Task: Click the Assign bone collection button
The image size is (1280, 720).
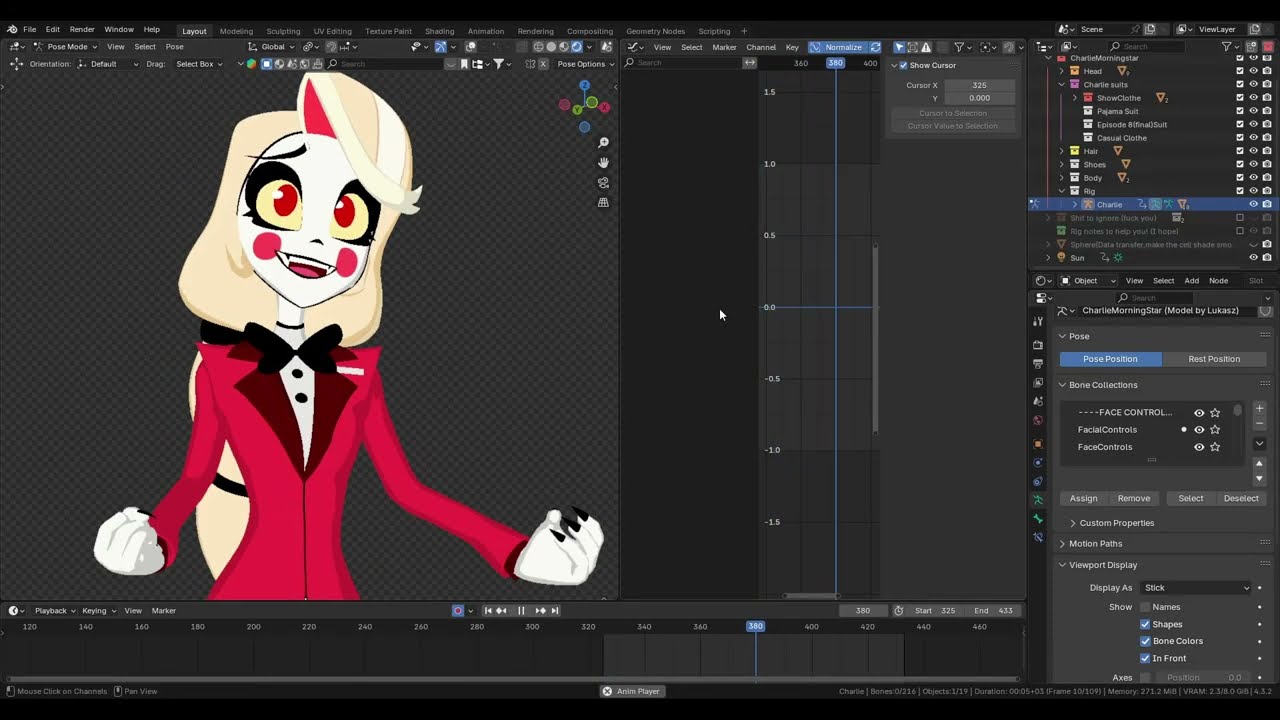Action: tap(1083, 498)
